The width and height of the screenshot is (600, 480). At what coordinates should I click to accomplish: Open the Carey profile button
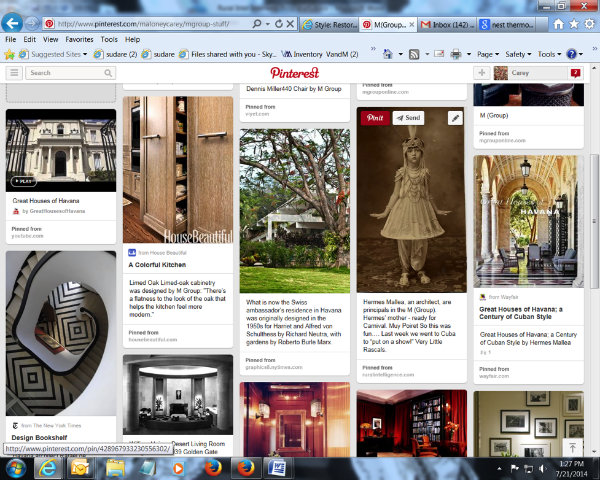(530, 73)
